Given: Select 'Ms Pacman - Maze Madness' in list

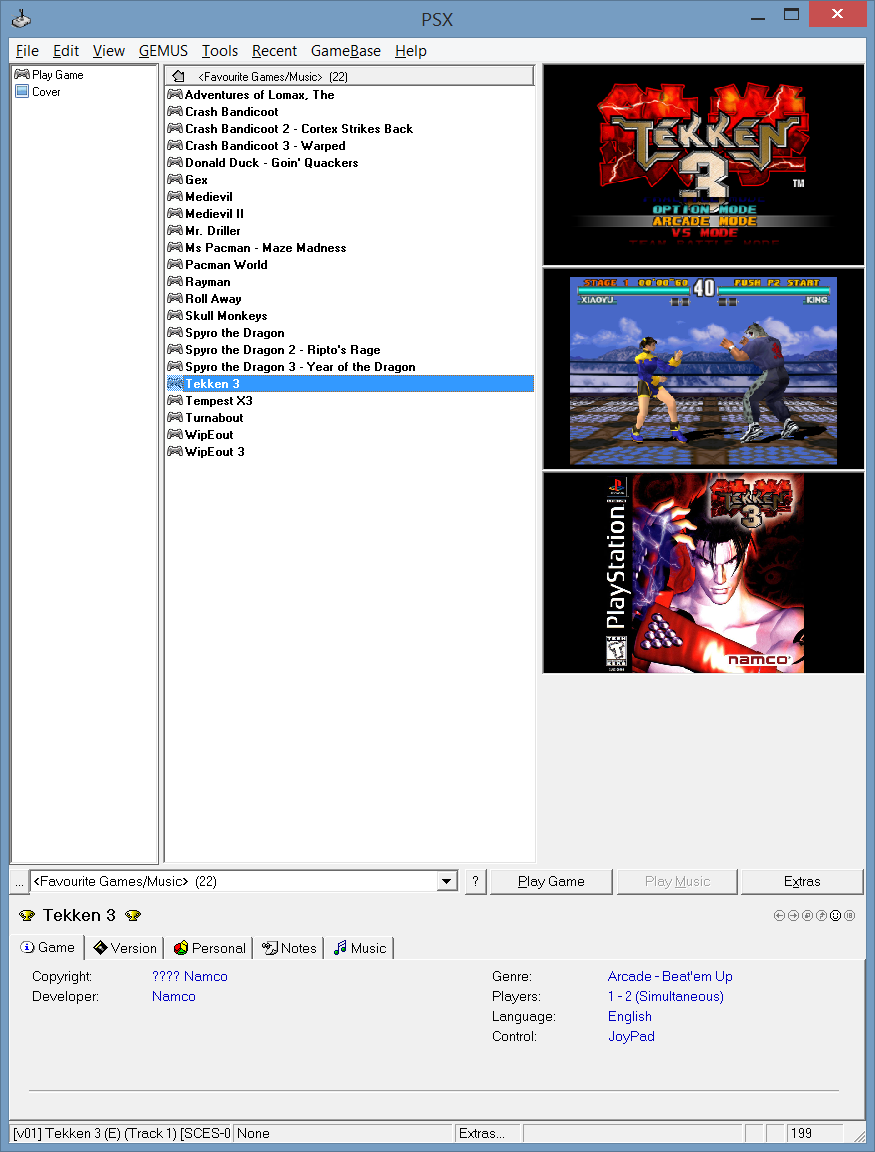Looking at the screenshot, I should coord(350,248).
